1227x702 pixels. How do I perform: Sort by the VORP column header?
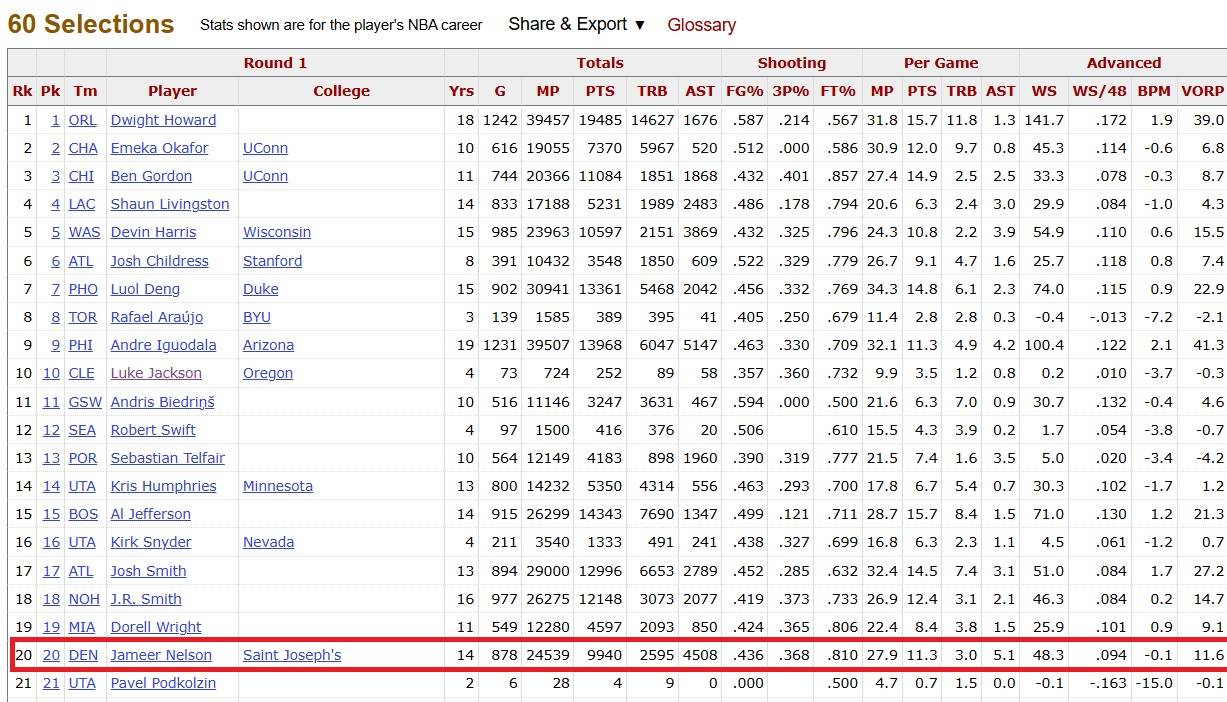click(x=1204, y=91)
